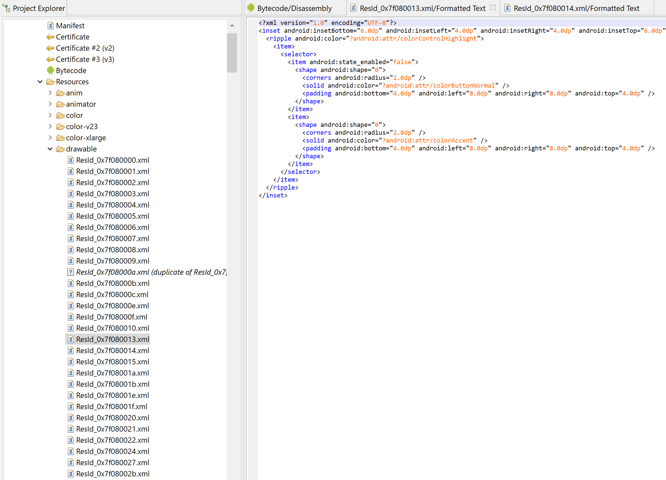Click the Certificate #3 (v3) key icon
Image resolution: width=666 pixels, height=480 pixels.
pos(50,59)
